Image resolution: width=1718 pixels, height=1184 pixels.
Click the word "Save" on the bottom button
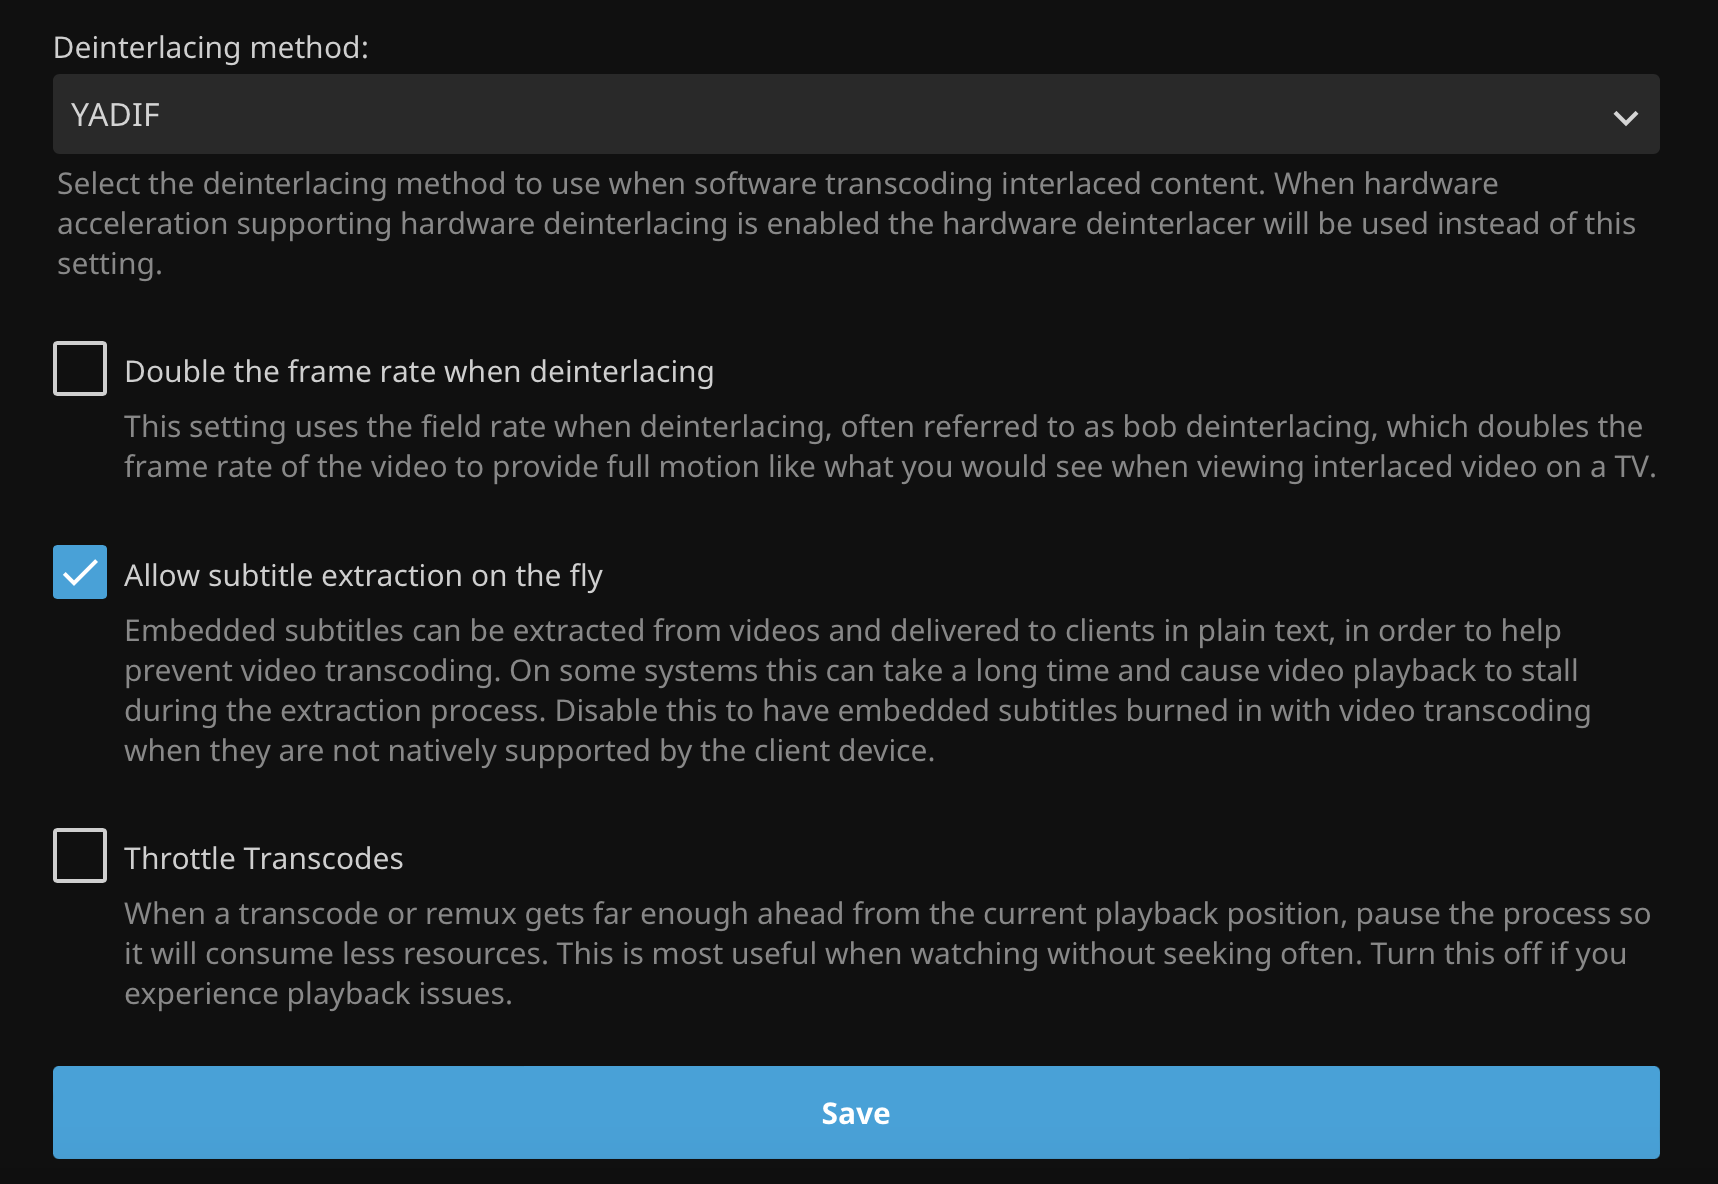tap(856, 1113)
